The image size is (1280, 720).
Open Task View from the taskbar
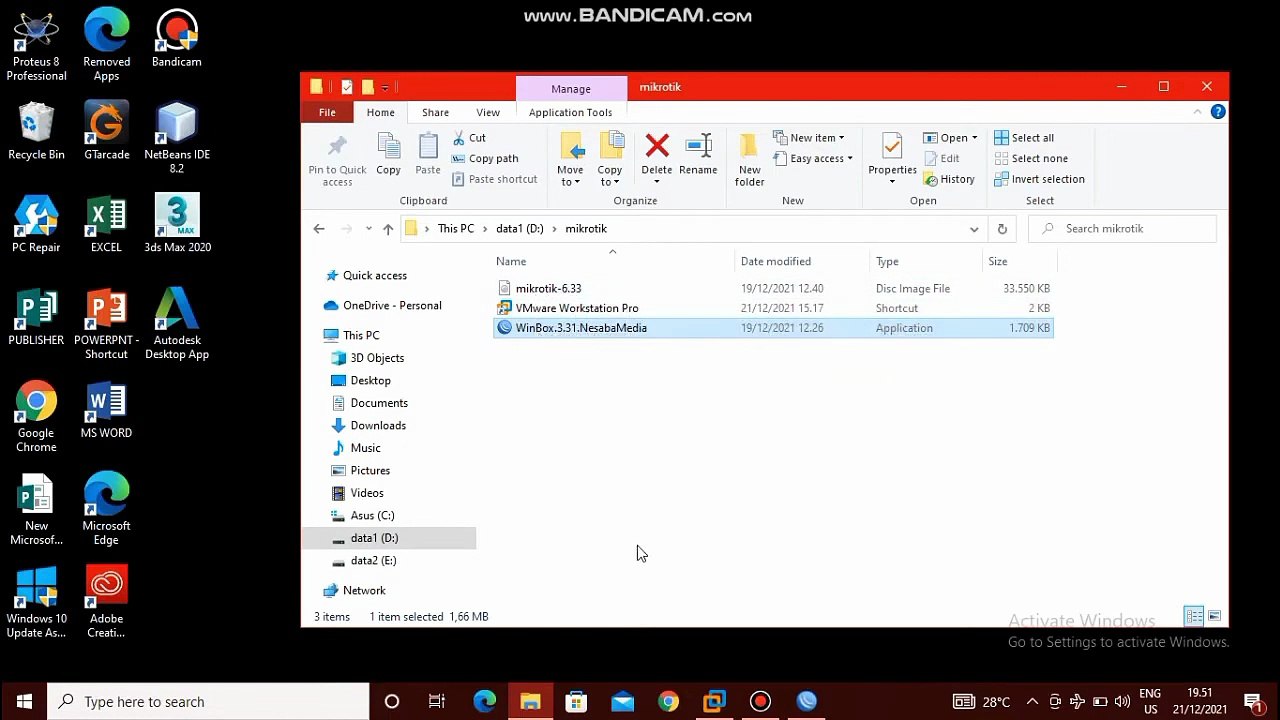[437, 702]
